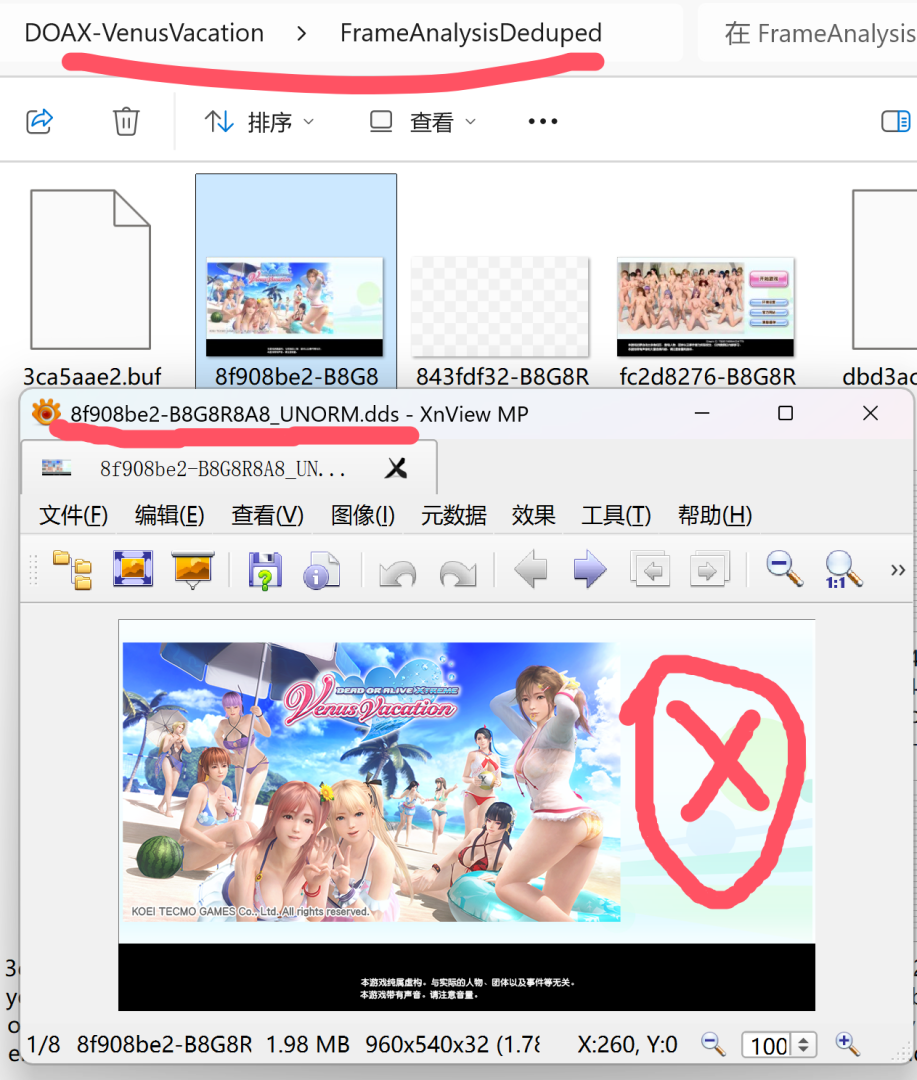Click the Undo arrow in XnView toolbar
Image resolution: width=917 pixels, height=1080 pixels.
[398, 572]
